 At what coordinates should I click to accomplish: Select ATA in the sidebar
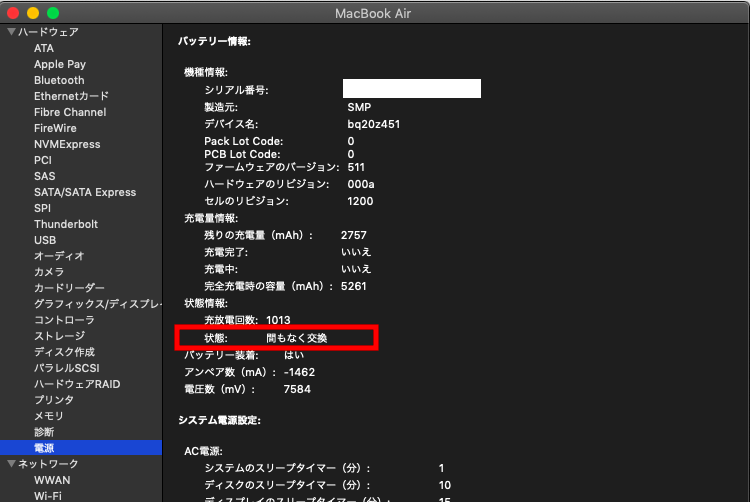pyautogui.click(x=44, y=48)
